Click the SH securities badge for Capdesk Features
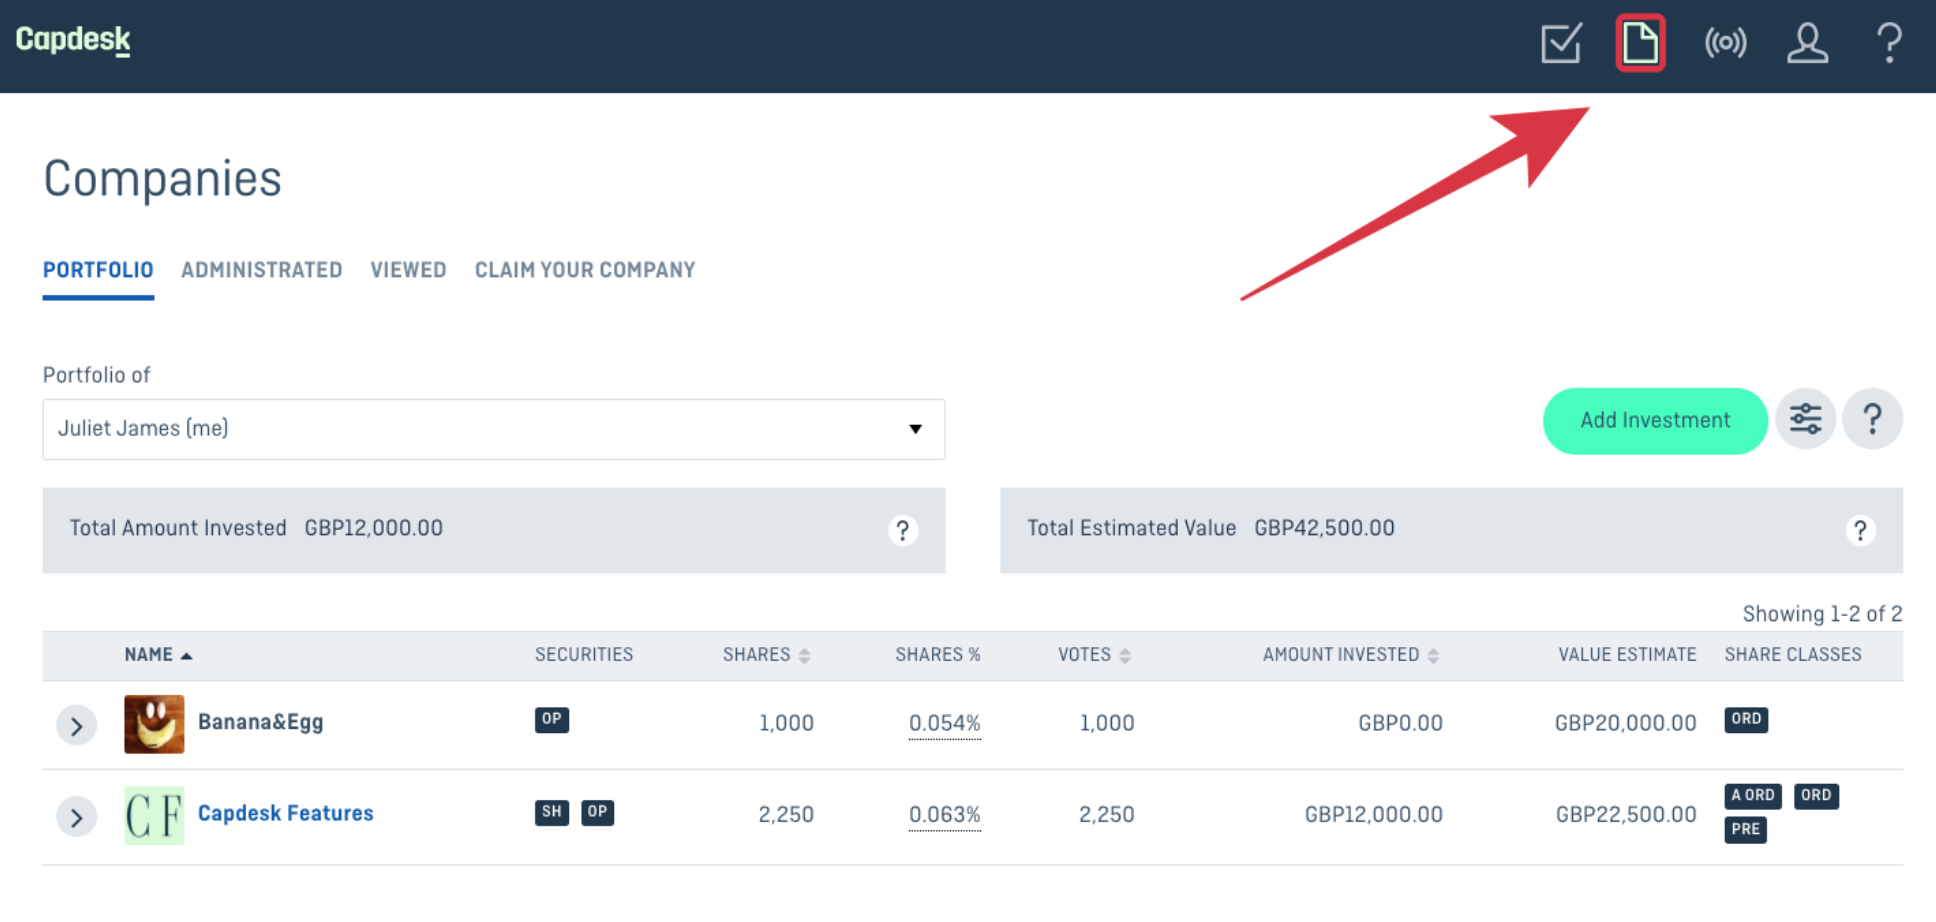The width and height of the screenshot is (1936, 922). (552, 812)
